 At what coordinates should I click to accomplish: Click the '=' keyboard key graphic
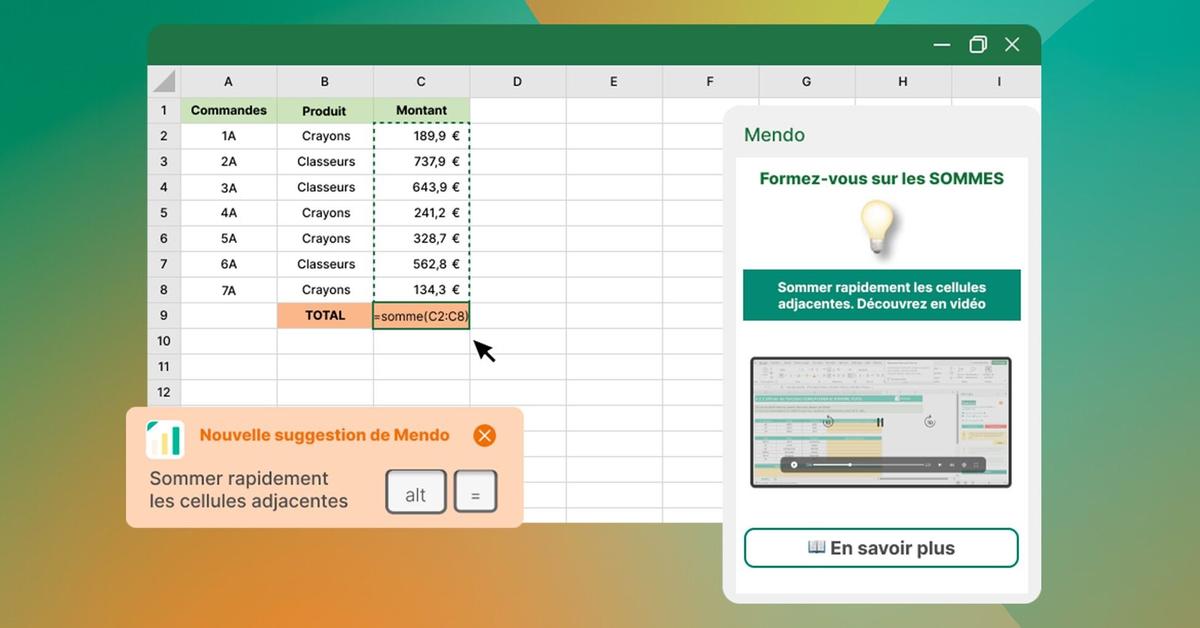pos(477,492)
